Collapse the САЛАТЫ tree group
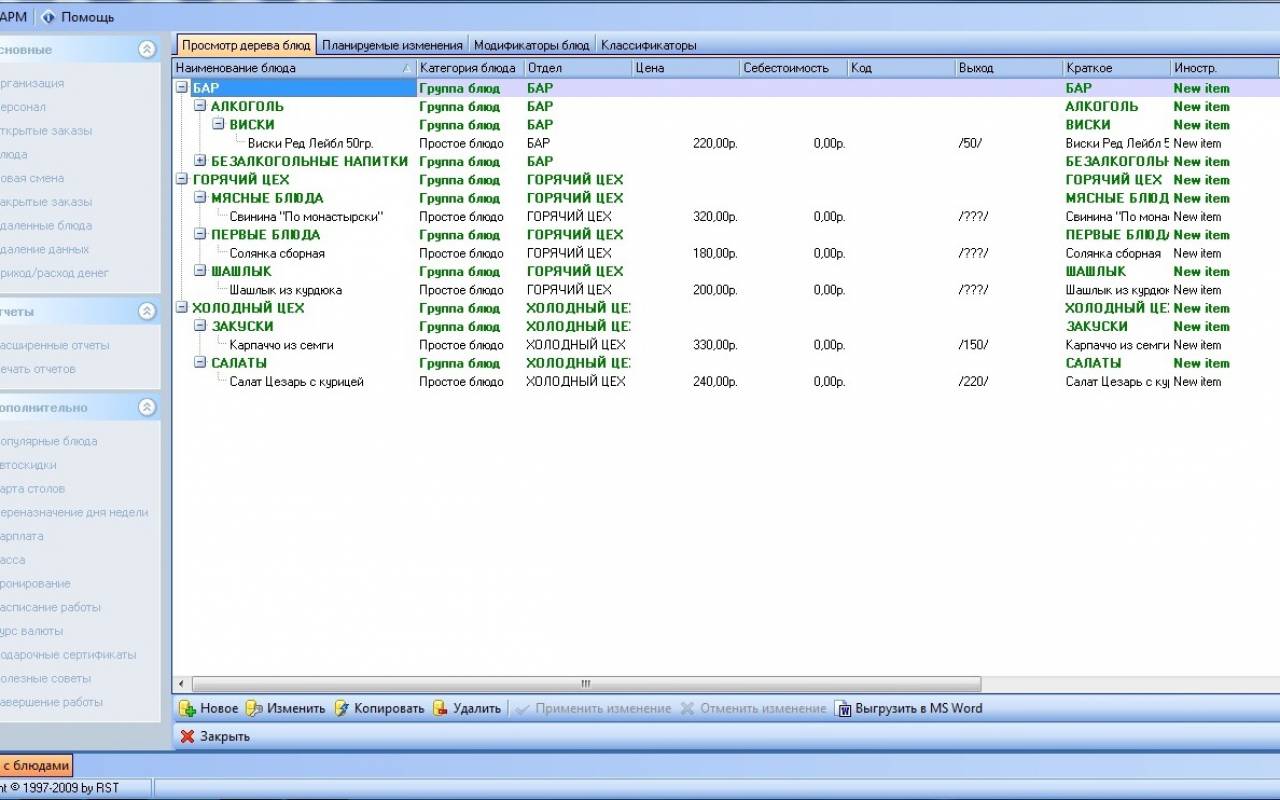1280x800 pixels. 200,363
